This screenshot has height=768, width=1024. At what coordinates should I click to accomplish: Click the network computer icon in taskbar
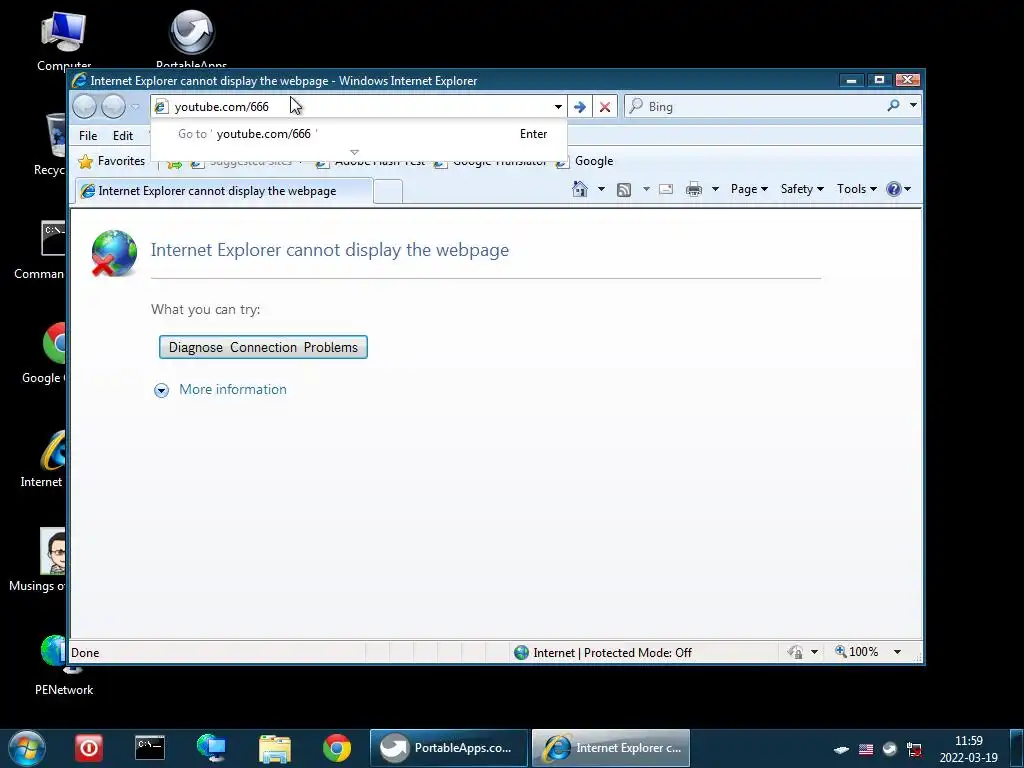pos(212,748)
